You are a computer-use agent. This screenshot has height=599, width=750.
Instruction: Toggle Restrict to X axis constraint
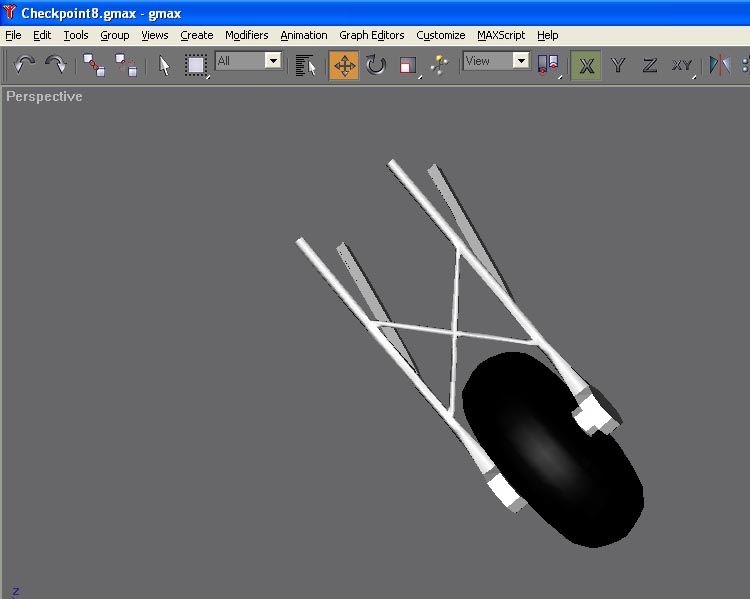(587, 65)
